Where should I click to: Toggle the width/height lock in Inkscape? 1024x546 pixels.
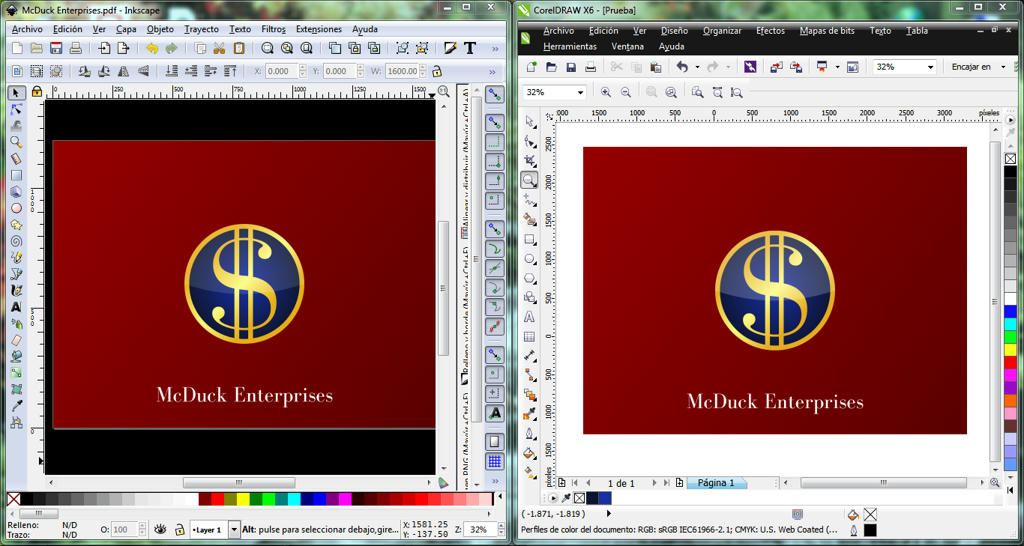(x=437, y=71)
